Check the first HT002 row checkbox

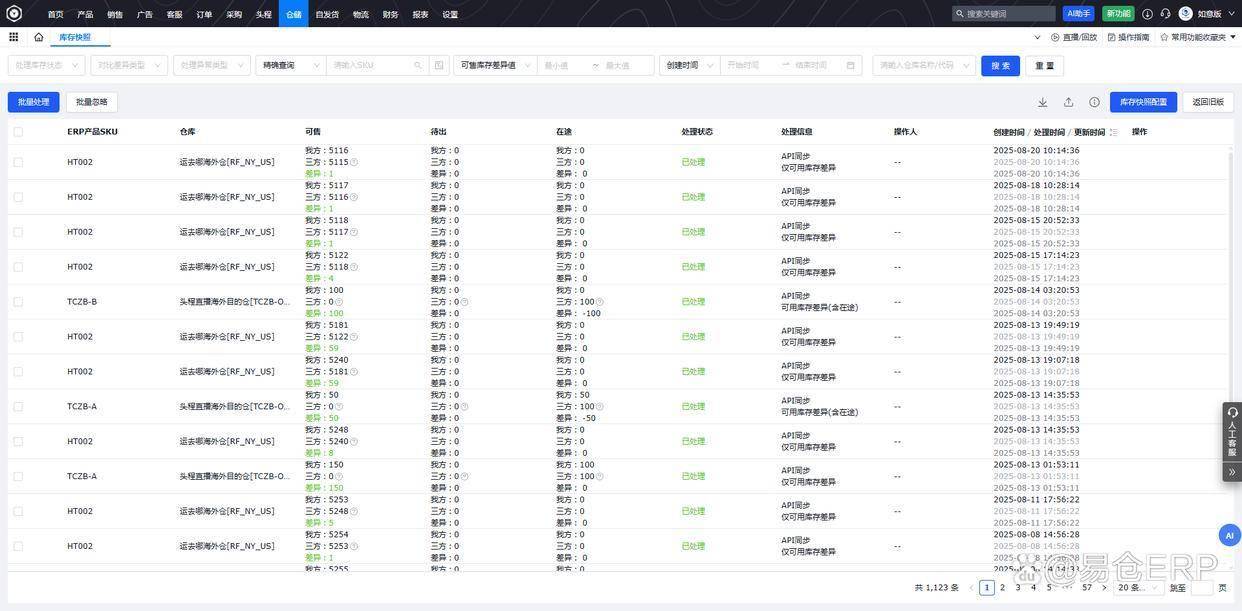pos(18,162)
